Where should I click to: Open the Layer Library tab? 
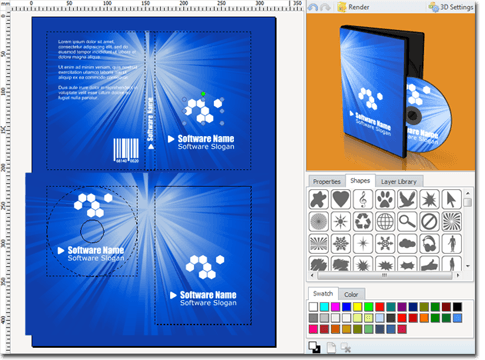(399, 182)
